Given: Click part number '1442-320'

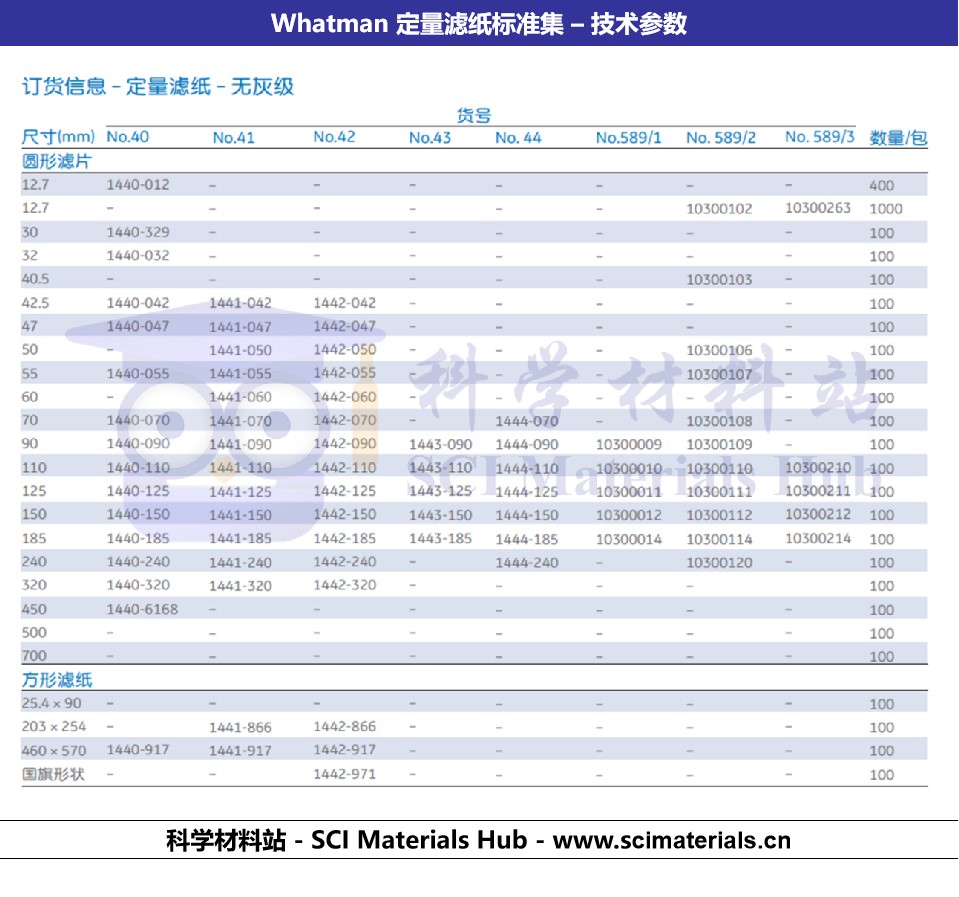Looking at the screenshot, I should (x=345, y=585).
